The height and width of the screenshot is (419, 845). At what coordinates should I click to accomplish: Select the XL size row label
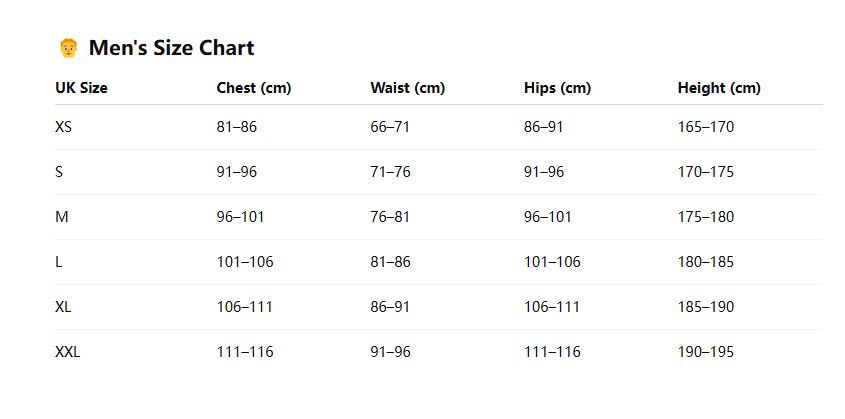coord(63,307)
